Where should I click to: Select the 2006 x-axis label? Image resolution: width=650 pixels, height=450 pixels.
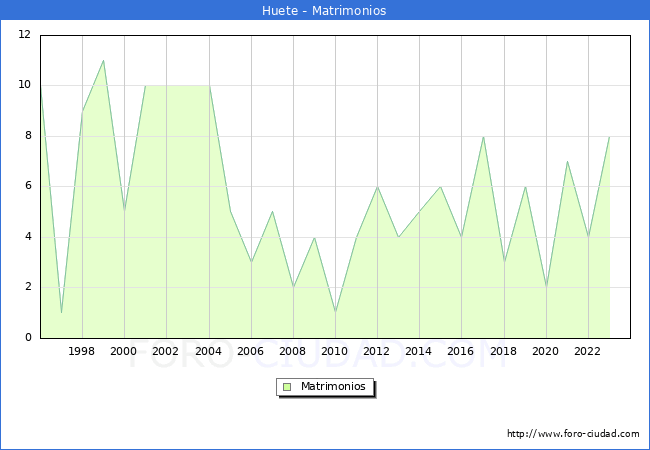(250, 351)
